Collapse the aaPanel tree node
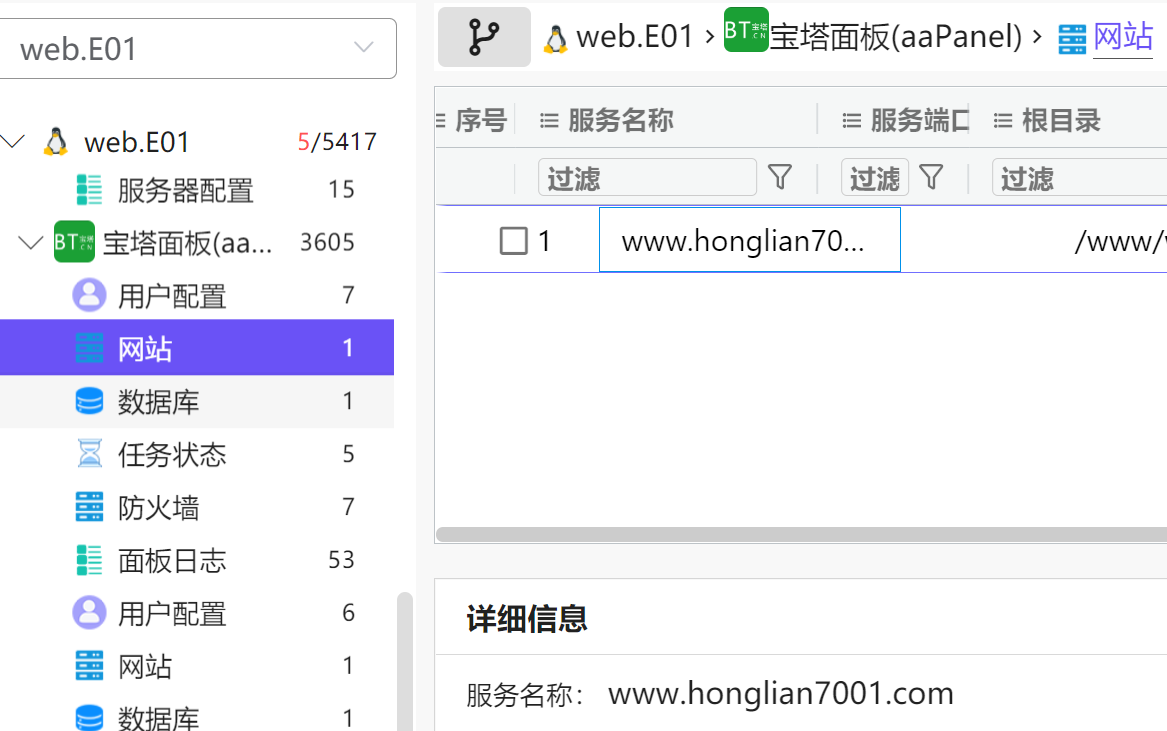 click(33, 242)
